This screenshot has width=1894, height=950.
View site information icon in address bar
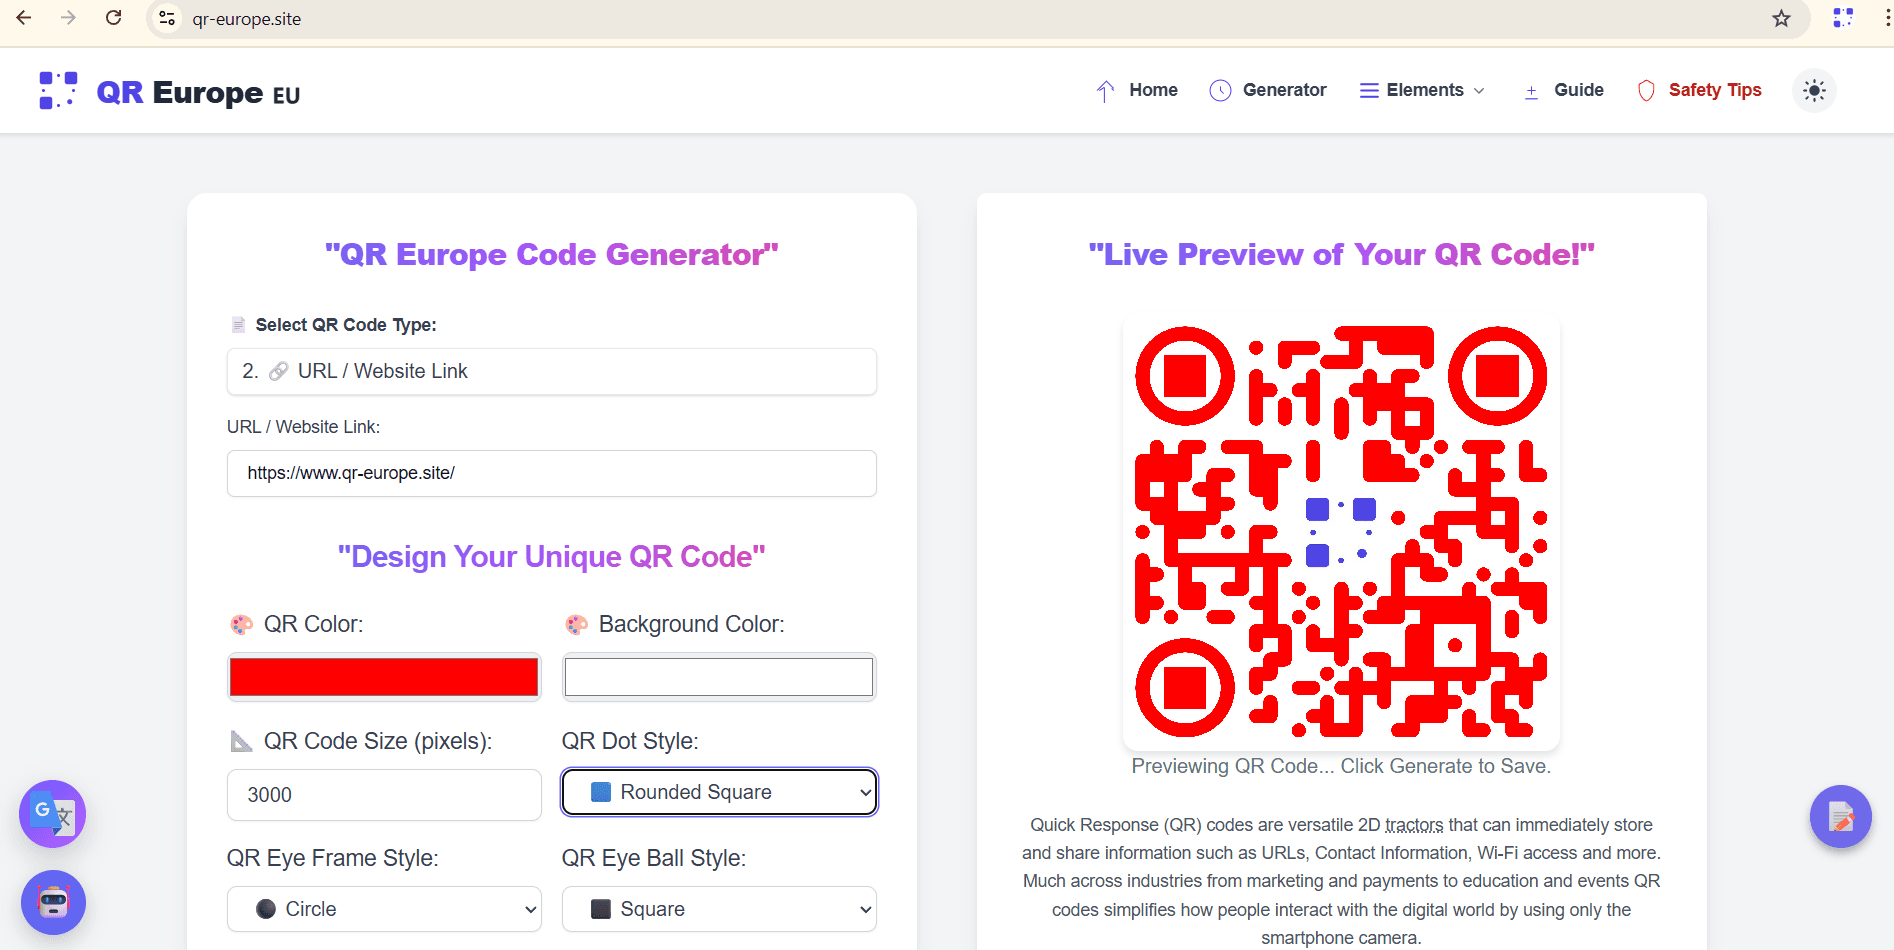tap(167, 19)
